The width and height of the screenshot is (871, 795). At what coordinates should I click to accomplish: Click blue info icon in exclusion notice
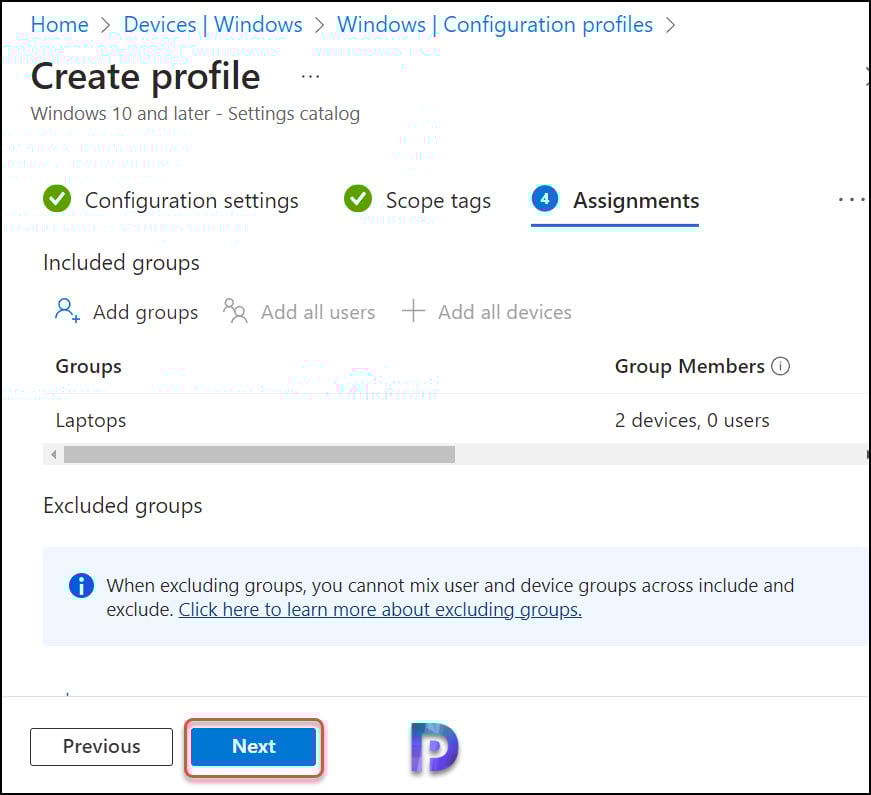(x=81, y=585)
